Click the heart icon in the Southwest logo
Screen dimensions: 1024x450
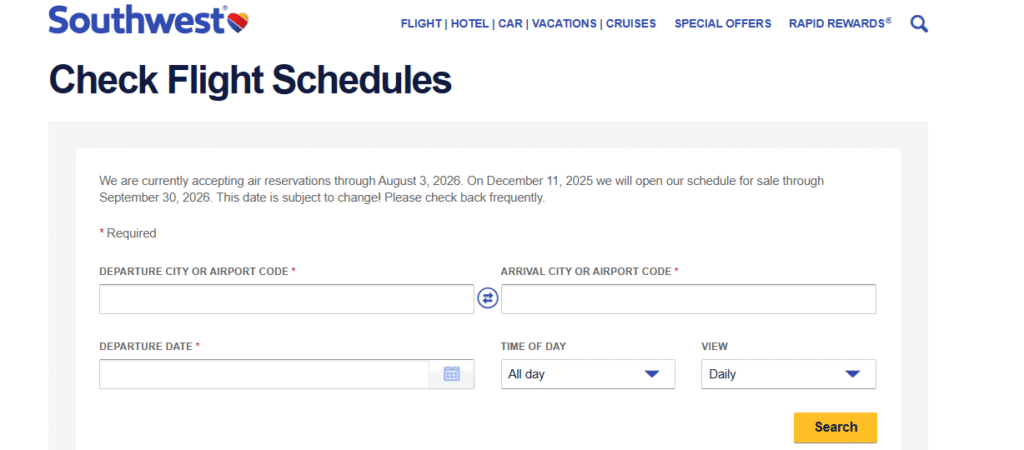(x=238, y=19)
